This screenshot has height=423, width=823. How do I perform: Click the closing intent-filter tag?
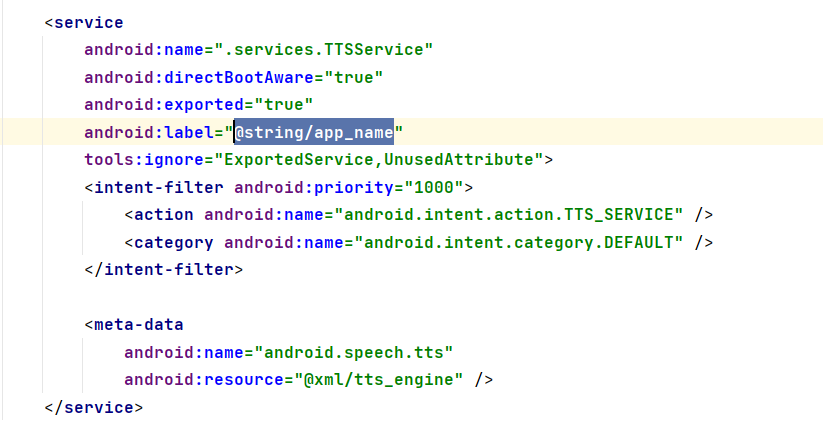tap(164, 270)
